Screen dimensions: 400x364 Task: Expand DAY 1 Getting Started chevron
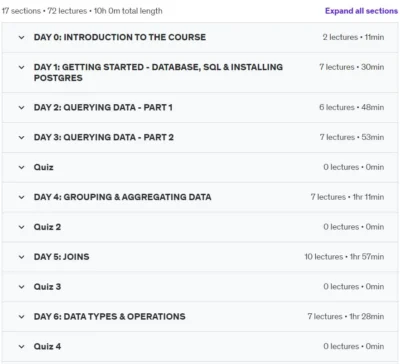click(x=21, y=67)
